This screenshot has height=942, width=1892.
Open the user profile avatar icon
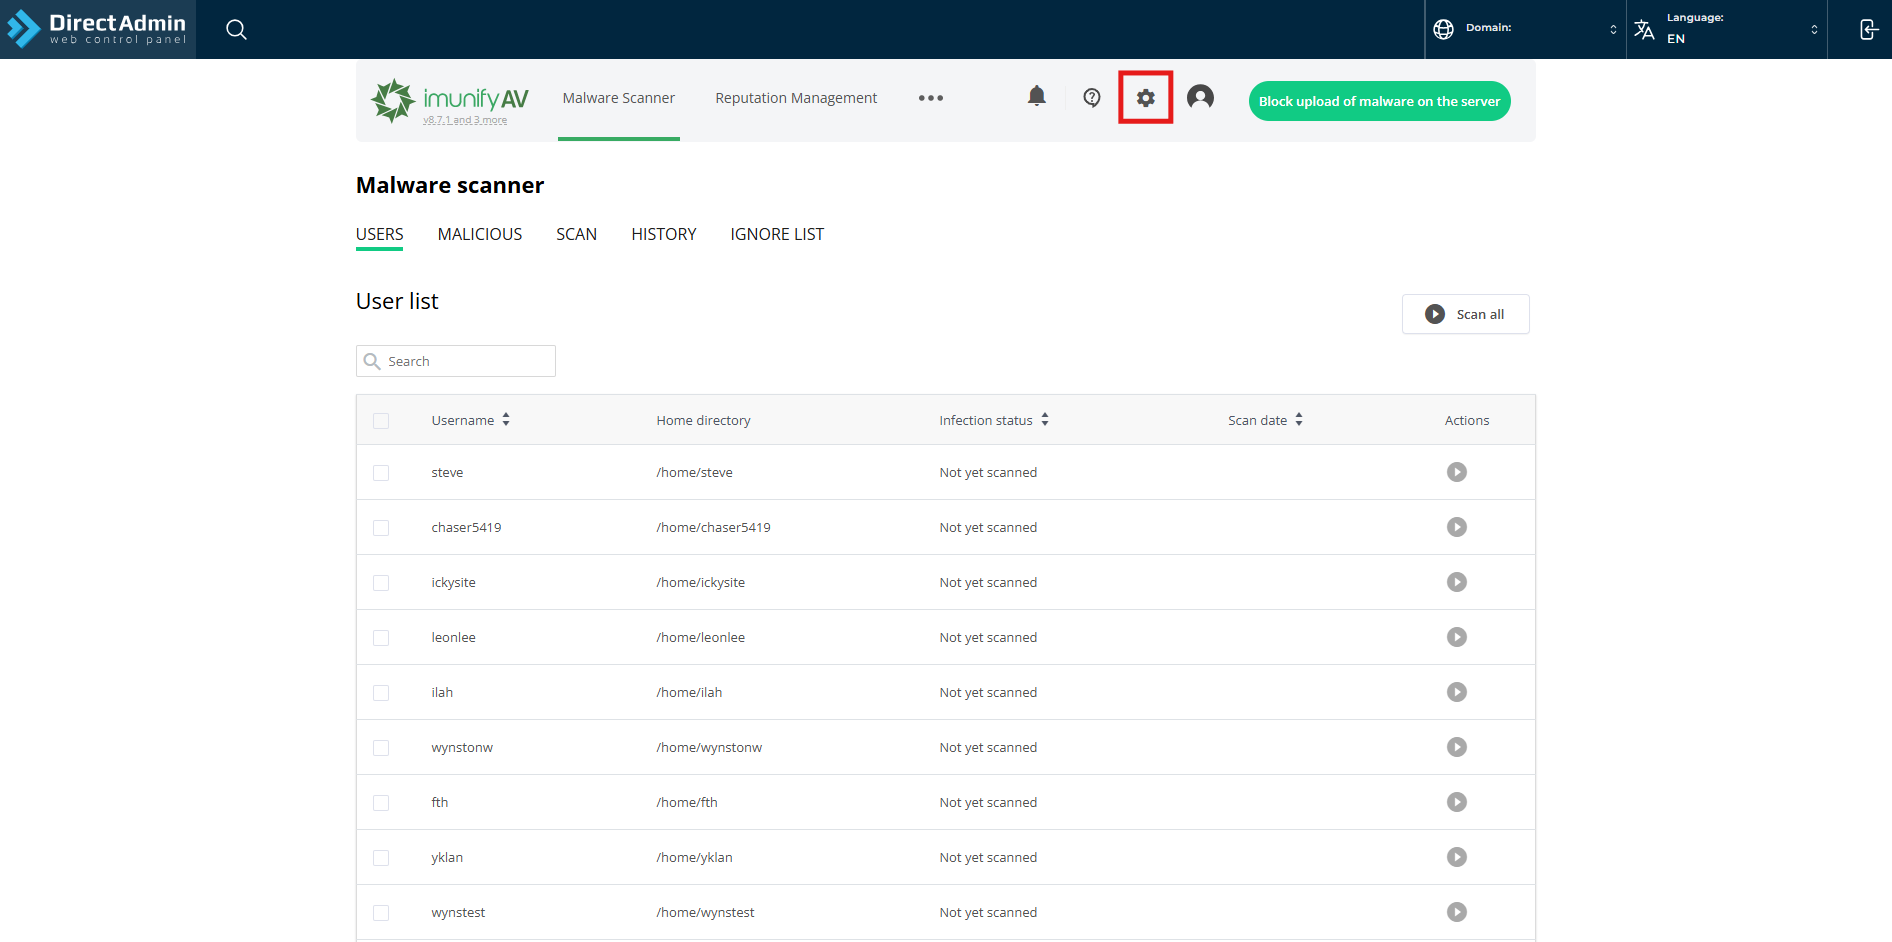point(1200,97)
